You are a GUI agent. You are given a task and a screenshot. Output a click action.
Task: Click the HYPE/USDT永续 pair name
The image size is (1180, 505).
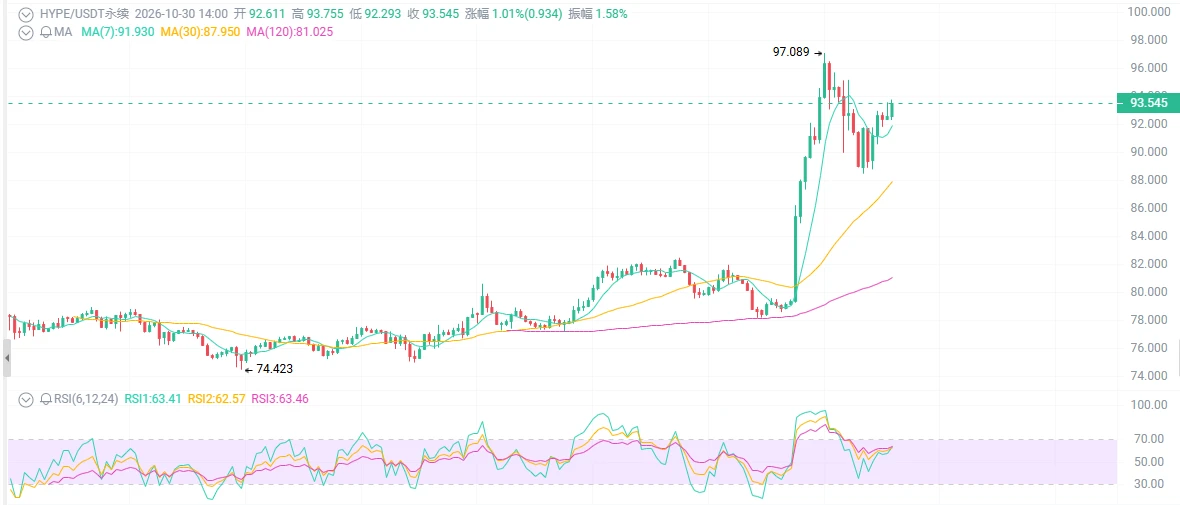click(x=84, y=14)
